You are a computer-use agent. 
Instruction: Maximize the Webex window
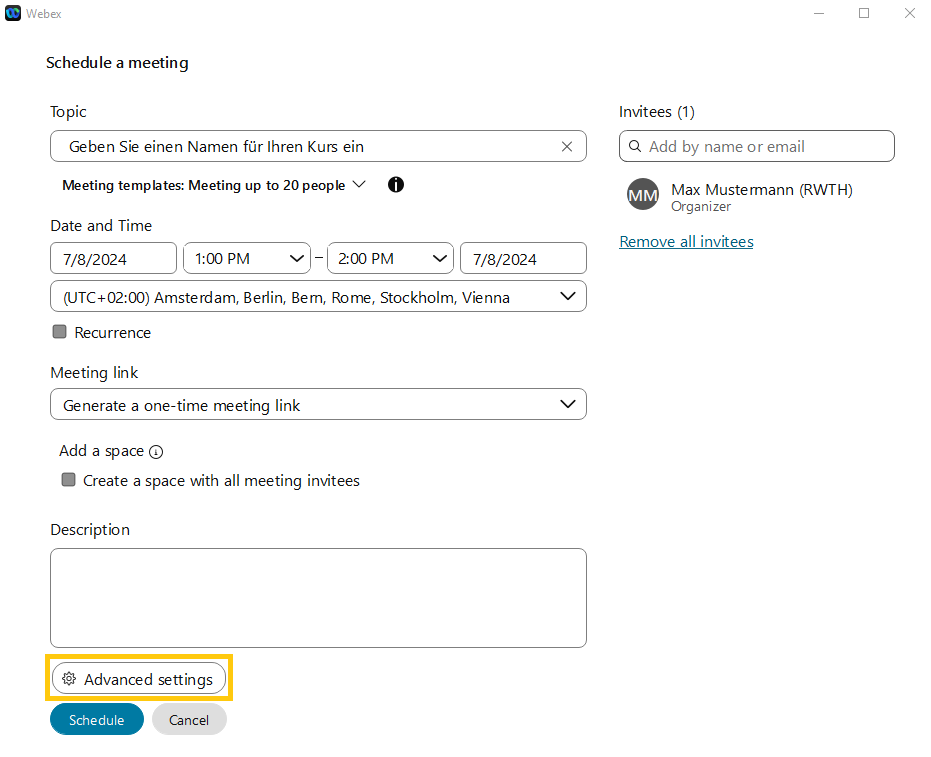point(864,13)
